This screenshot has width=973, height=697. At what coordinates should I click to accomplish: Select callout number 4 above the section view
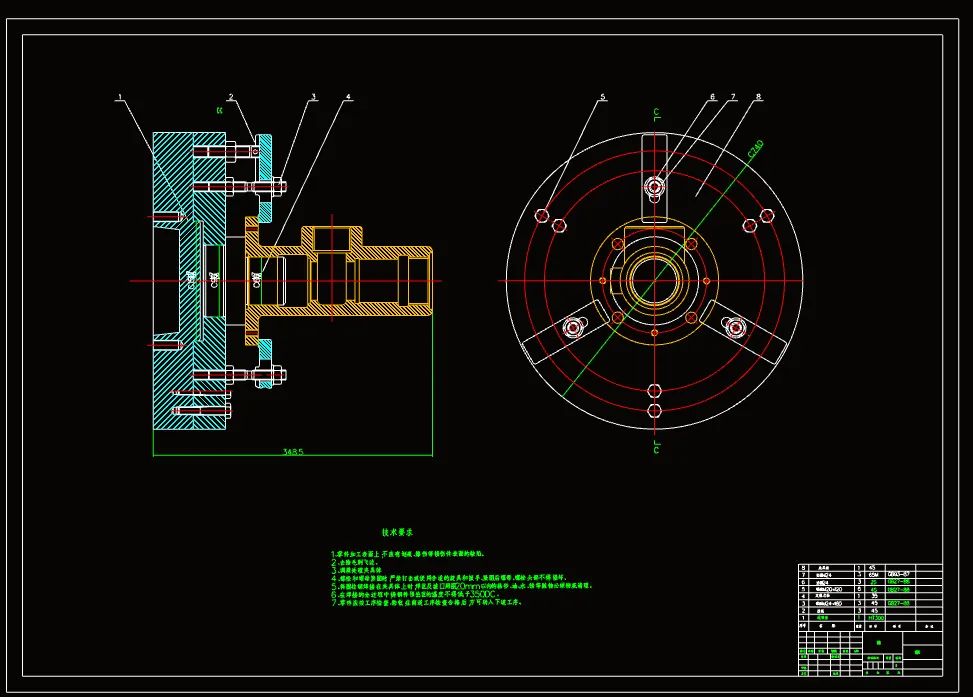click(x=348, y=97)
